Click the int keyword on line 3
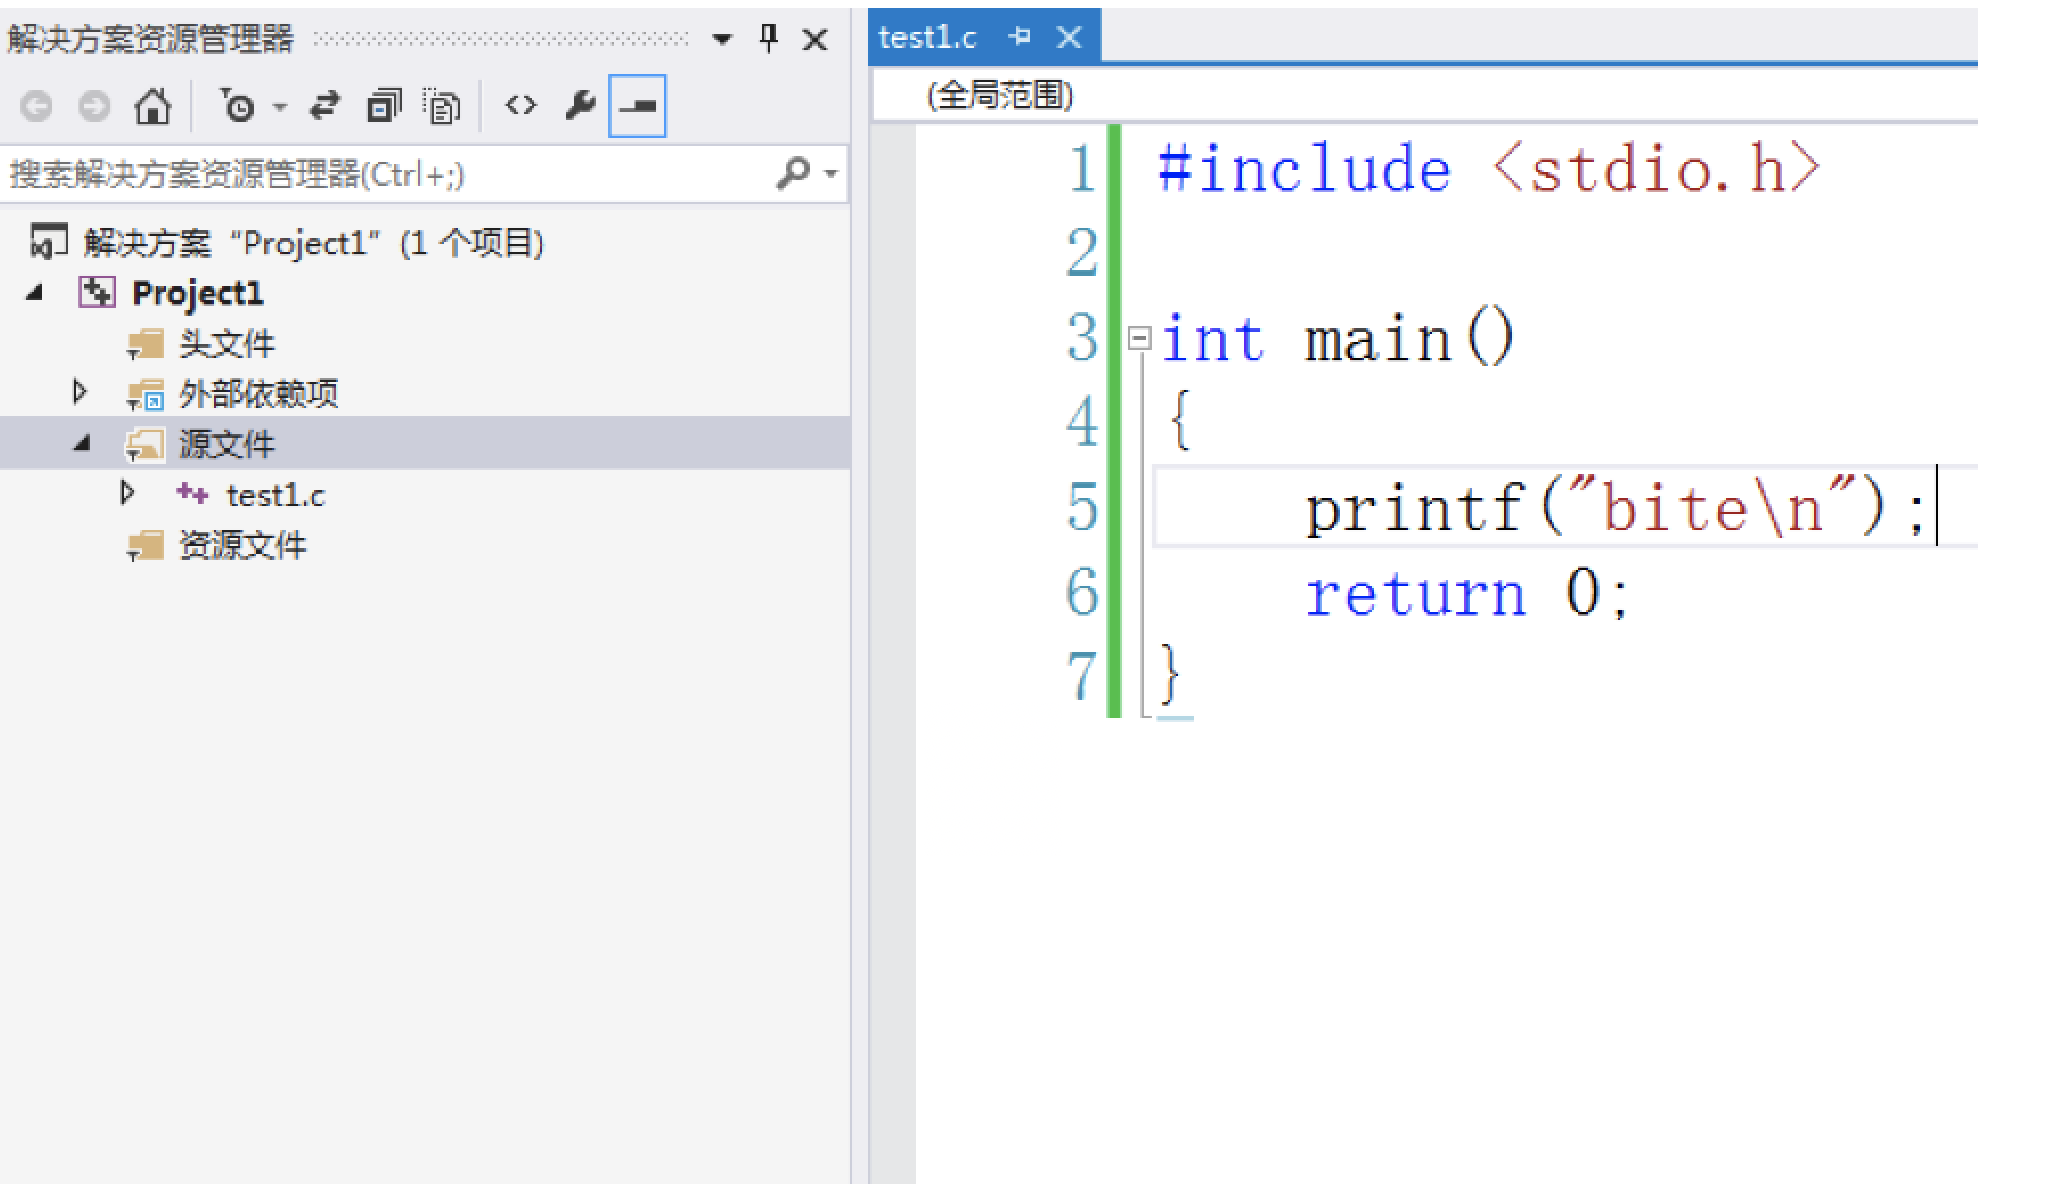This screenshot has height=1184, width=2062. click(x=1212, y=338)
